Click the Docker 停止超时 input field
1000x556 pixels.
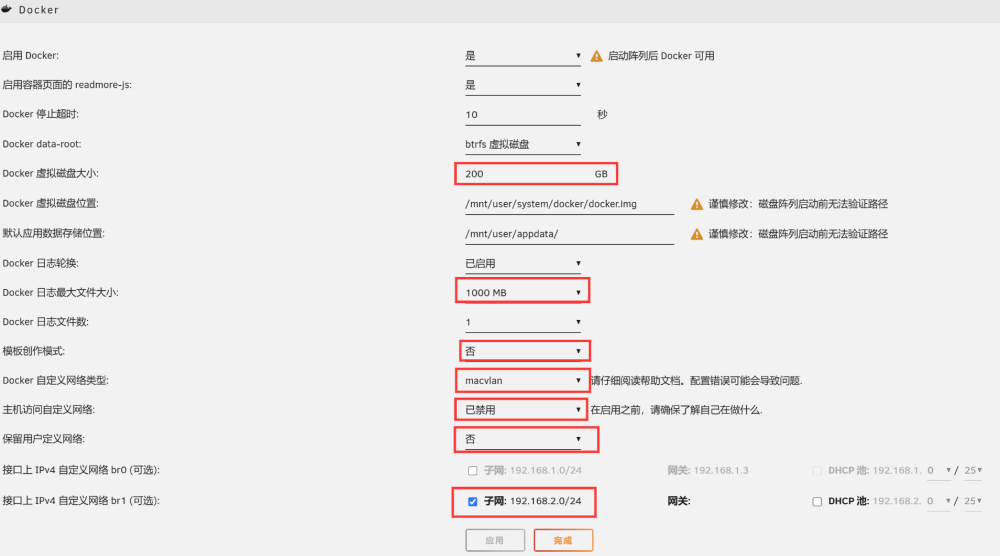tap(522, 115)
